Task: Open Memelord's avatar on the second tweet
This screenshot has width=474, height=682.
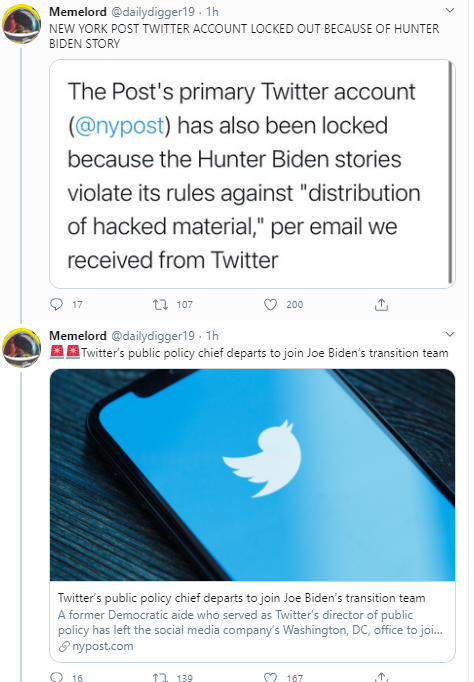Action: coord(22,348)
